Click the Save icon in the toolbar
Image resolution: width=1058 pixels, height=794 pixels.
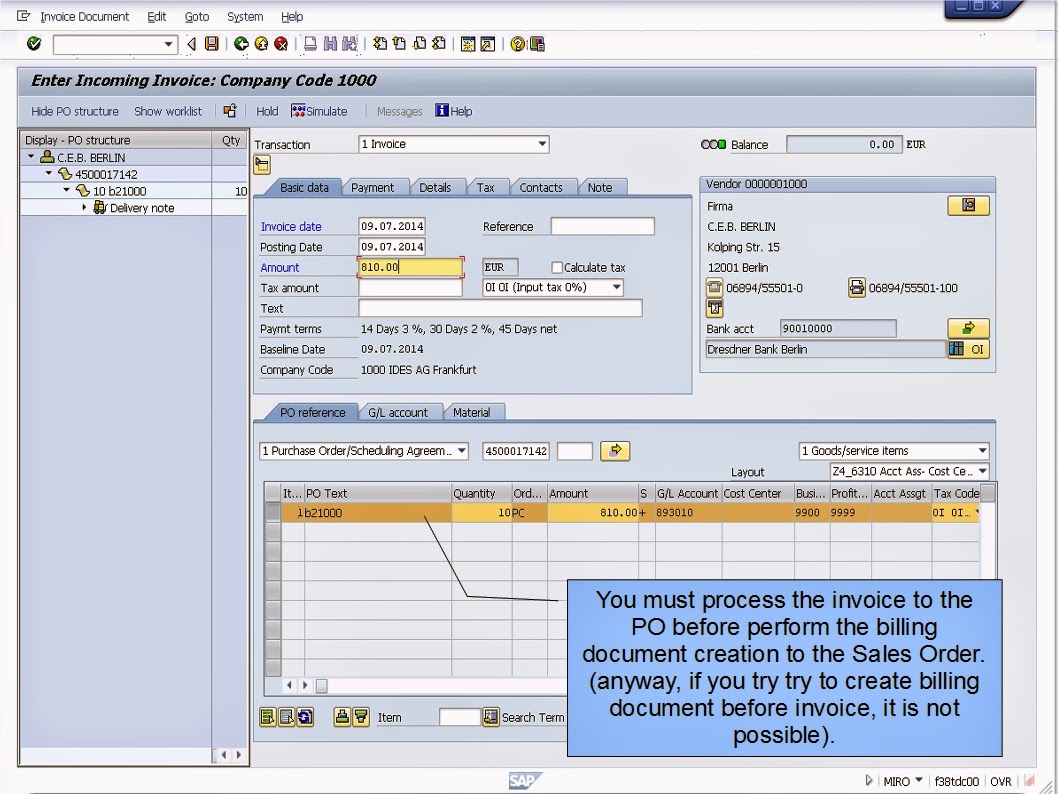pyautogui.click(x=213, y=44)
